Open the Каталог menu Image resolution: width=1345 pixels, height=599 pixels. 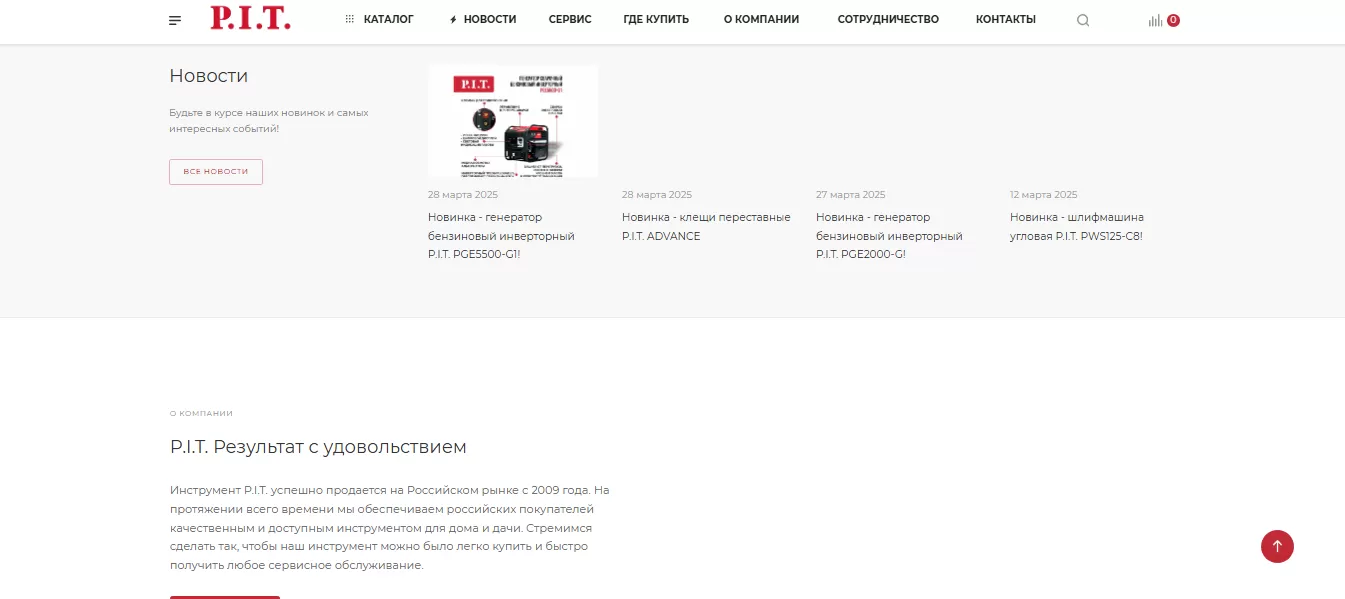tap(388, 19)
